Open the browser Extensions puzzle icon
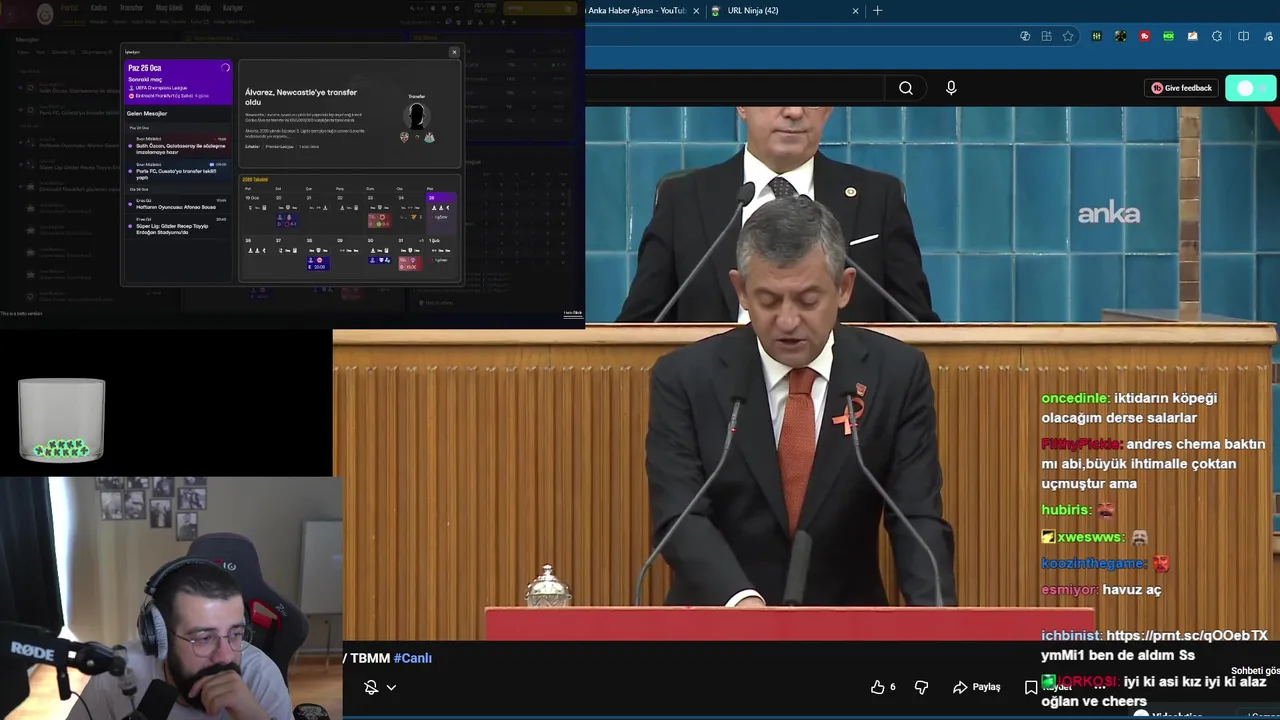The image size is (1280, 720). pos(1217,36)
